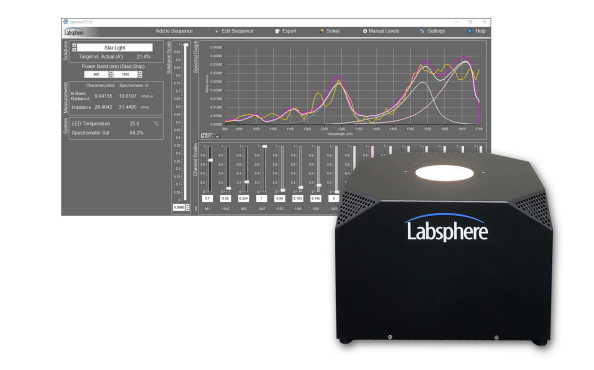
Task: Click the spectrometer radiance value 10.0107
Action: coord(128,96)
